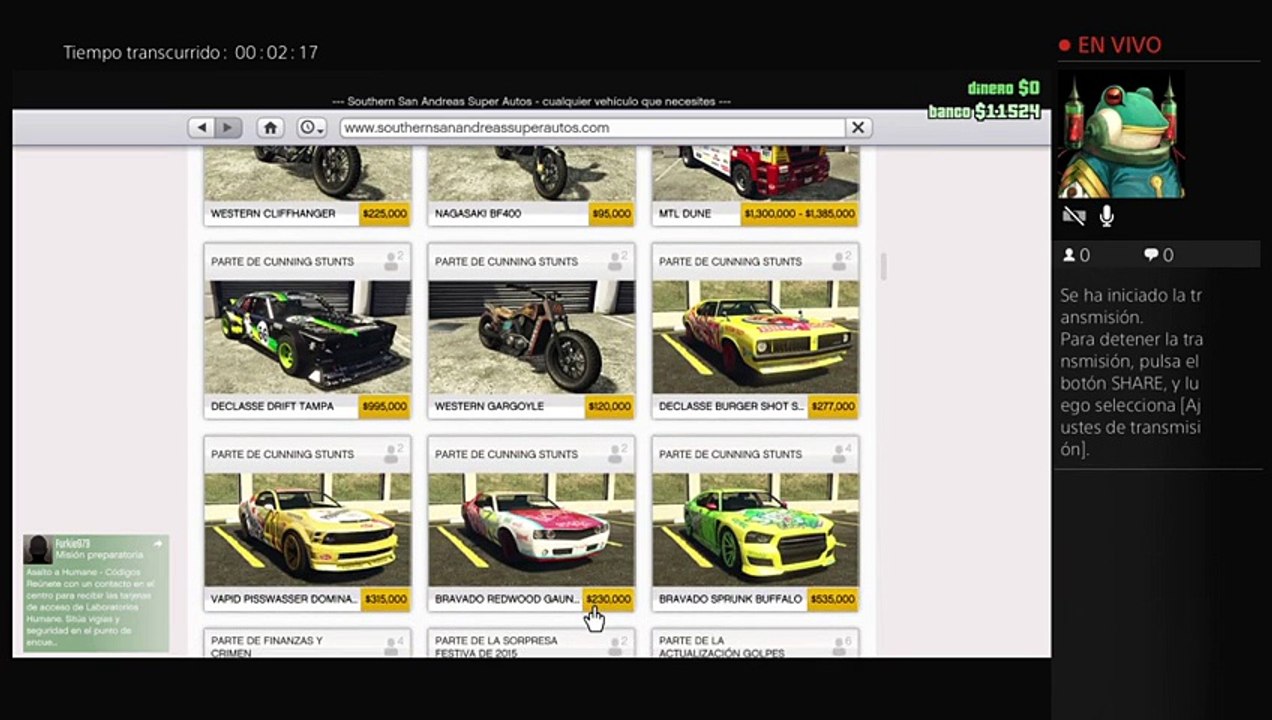
Task: Open the browser history clock dropdown
Action: coord(312,128)
